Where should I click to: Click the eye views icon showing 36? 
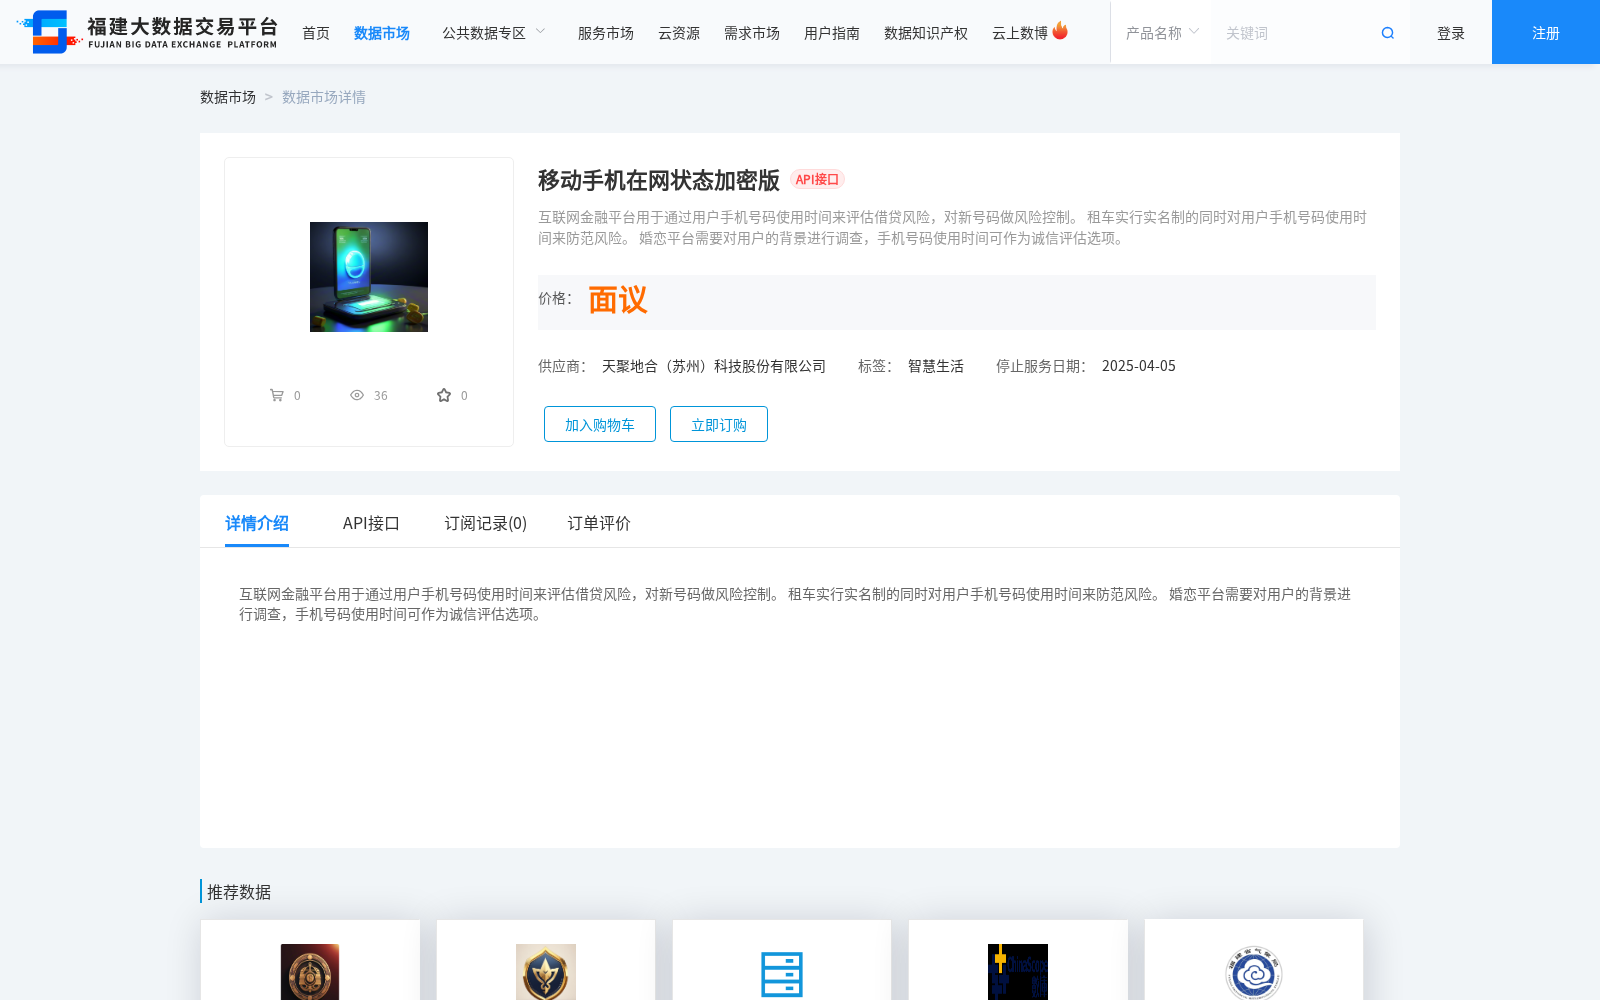point(357,395)
